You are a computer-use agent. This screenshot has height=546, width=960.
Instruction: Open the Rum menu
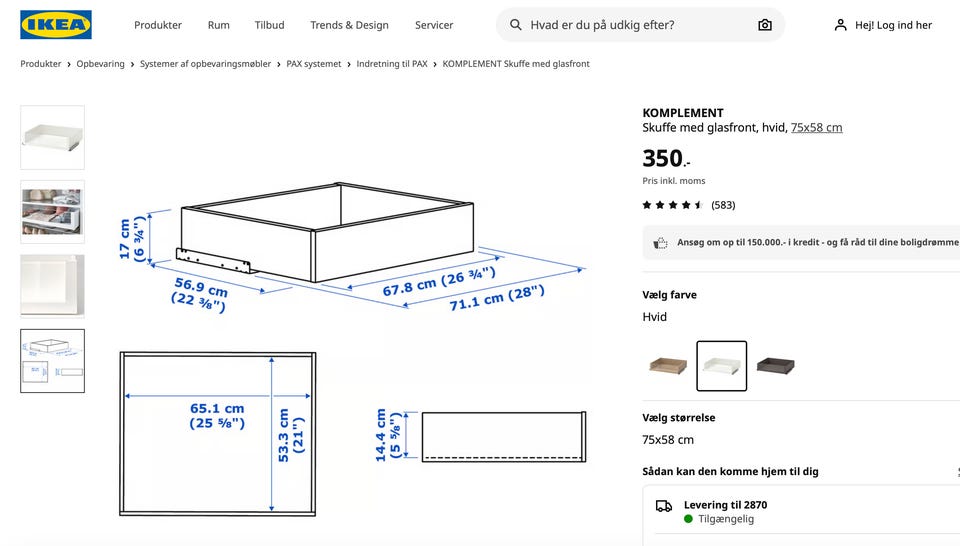point(219,25)
